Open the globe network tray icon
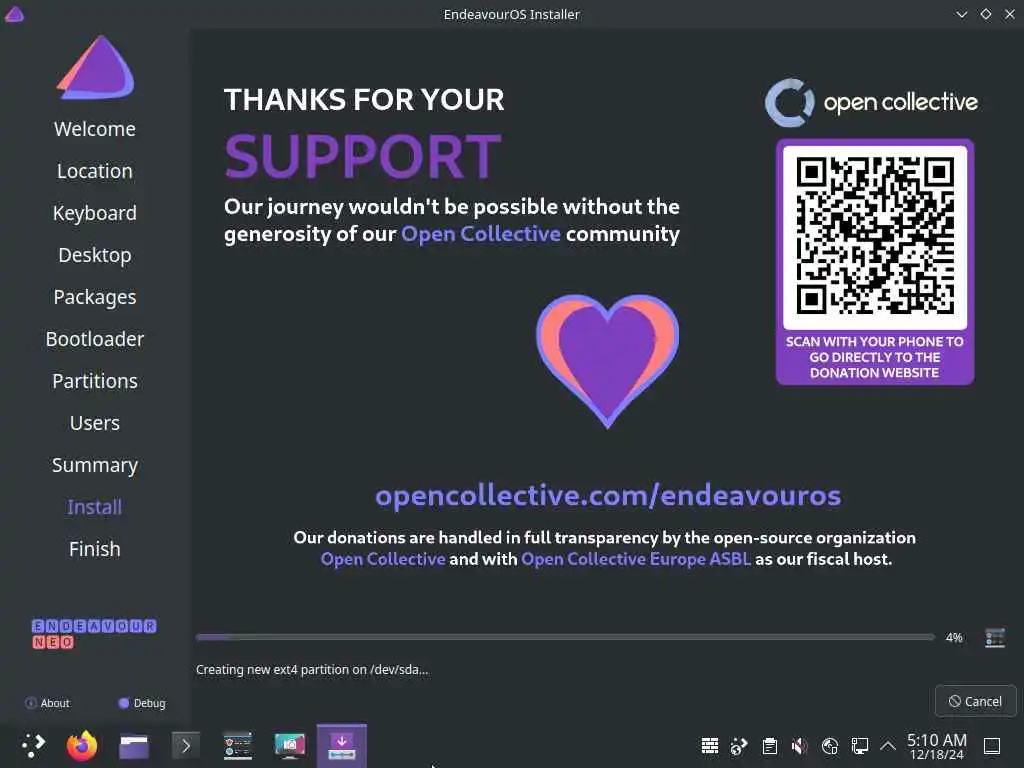The height and width of the screenshot is (768, 1024). 829,745
